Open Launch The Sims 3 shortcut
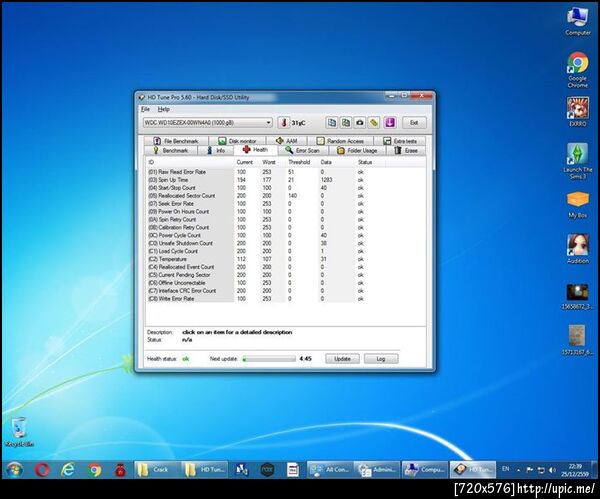600x499 pixels. coord(577,161)
